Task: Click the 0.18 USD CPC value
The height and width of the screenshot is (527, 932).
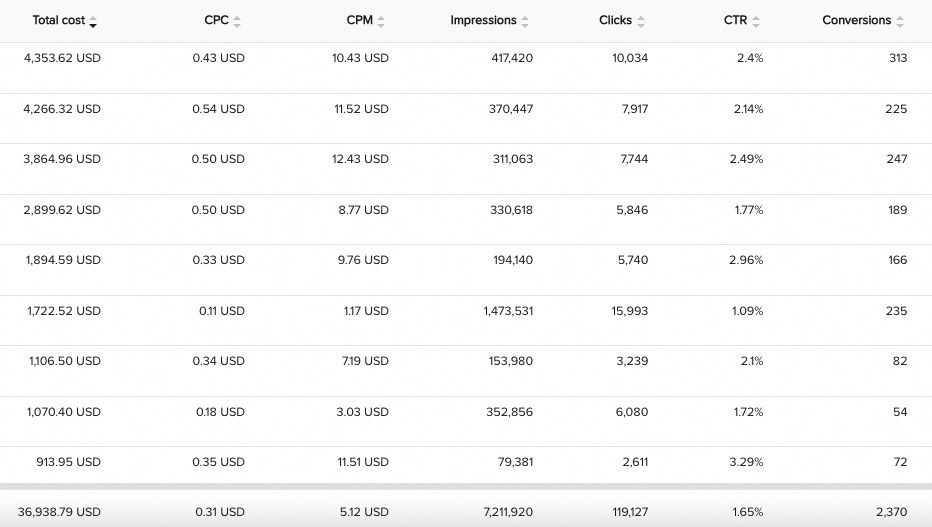Action: [221, 412]
